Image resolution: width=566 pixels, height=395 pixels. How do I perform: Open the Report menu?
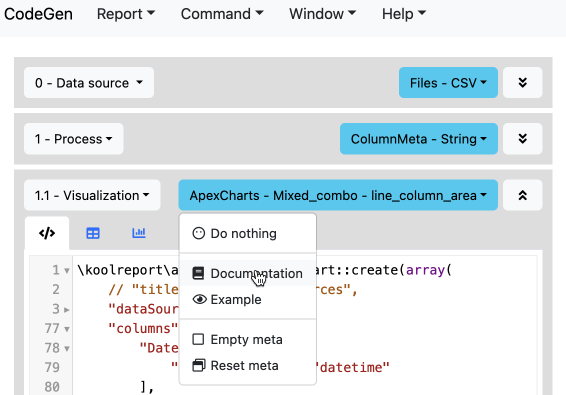[126, 14]
